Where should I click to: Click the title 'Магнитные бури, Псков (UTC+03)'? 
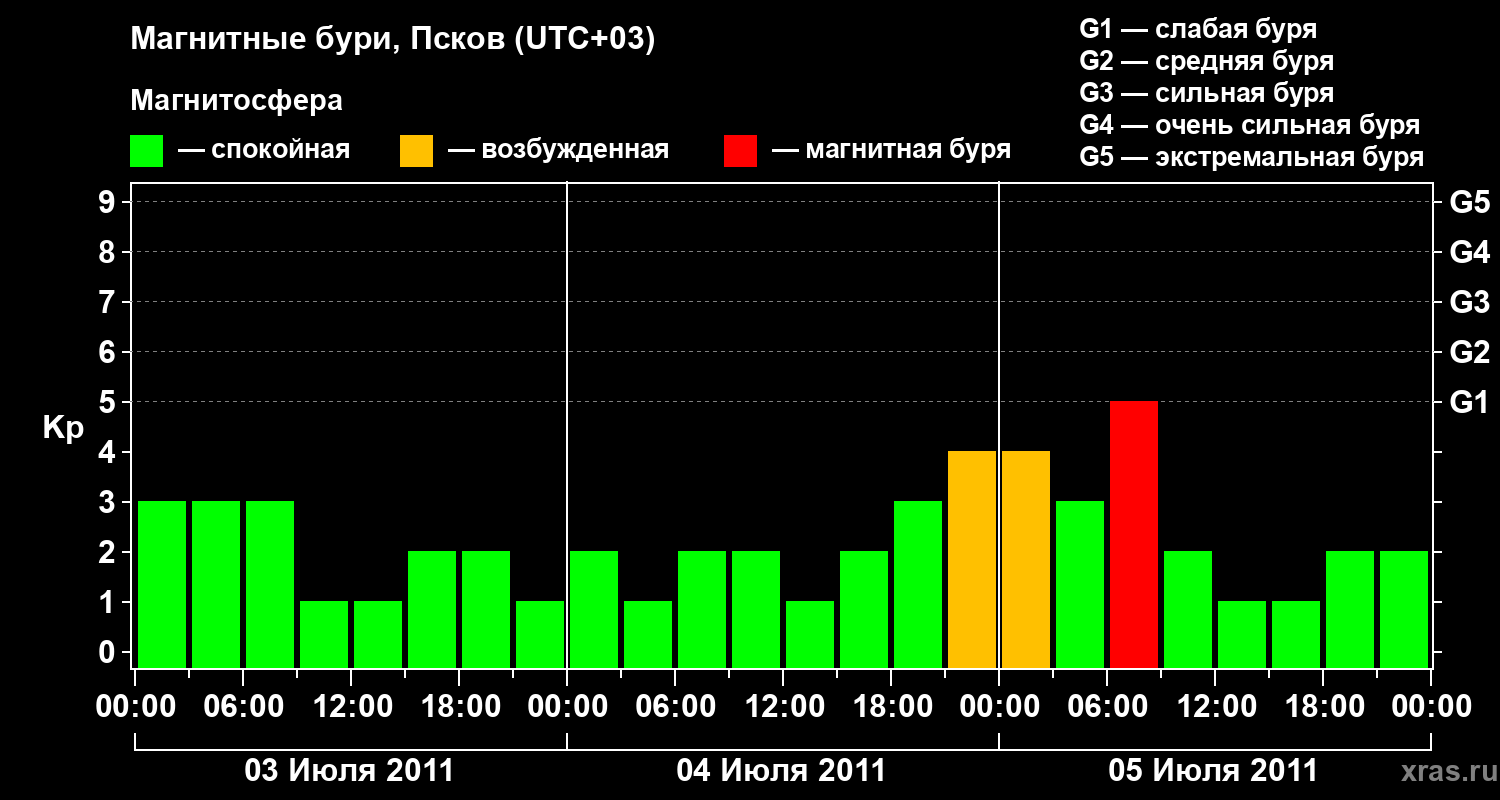[x=393, y=40]
